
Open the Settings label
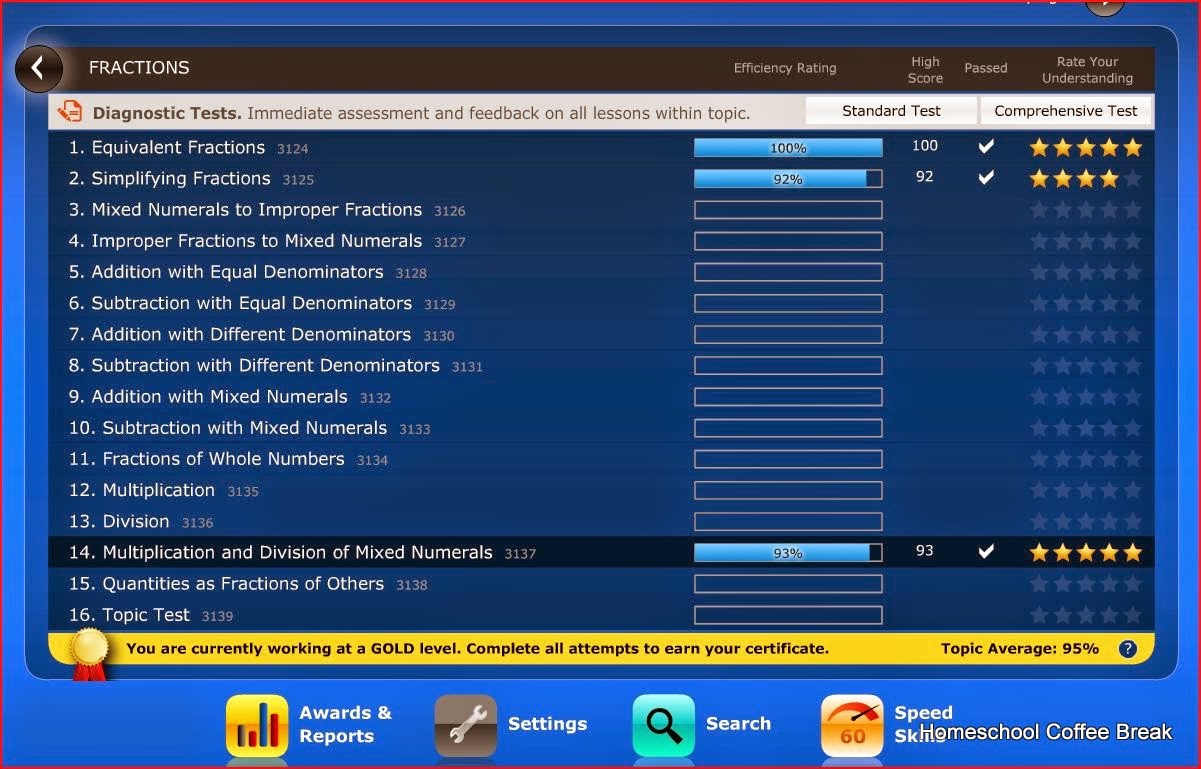coord(547,724)
